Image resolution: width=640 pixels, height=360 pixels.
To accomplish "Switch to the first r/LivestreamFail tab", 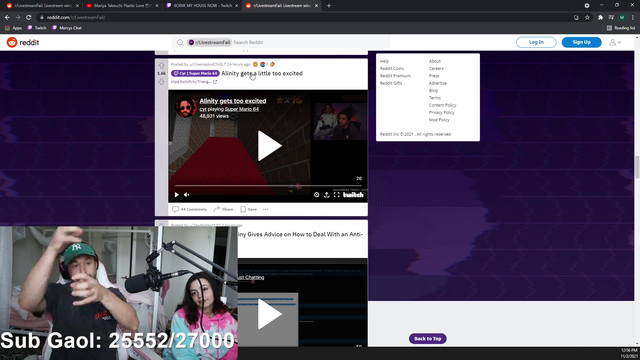I will pos(42,6).
